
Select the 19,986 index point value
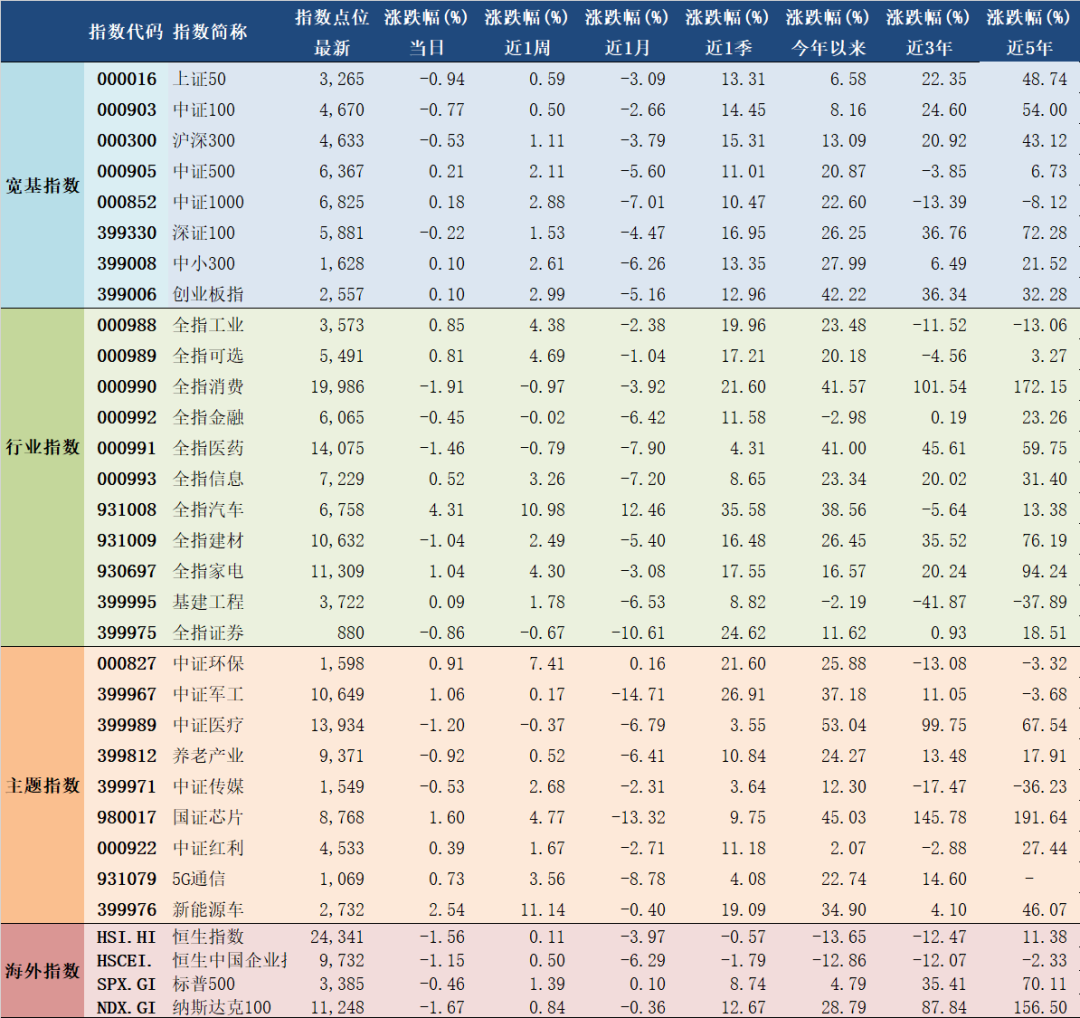(338, 387)
